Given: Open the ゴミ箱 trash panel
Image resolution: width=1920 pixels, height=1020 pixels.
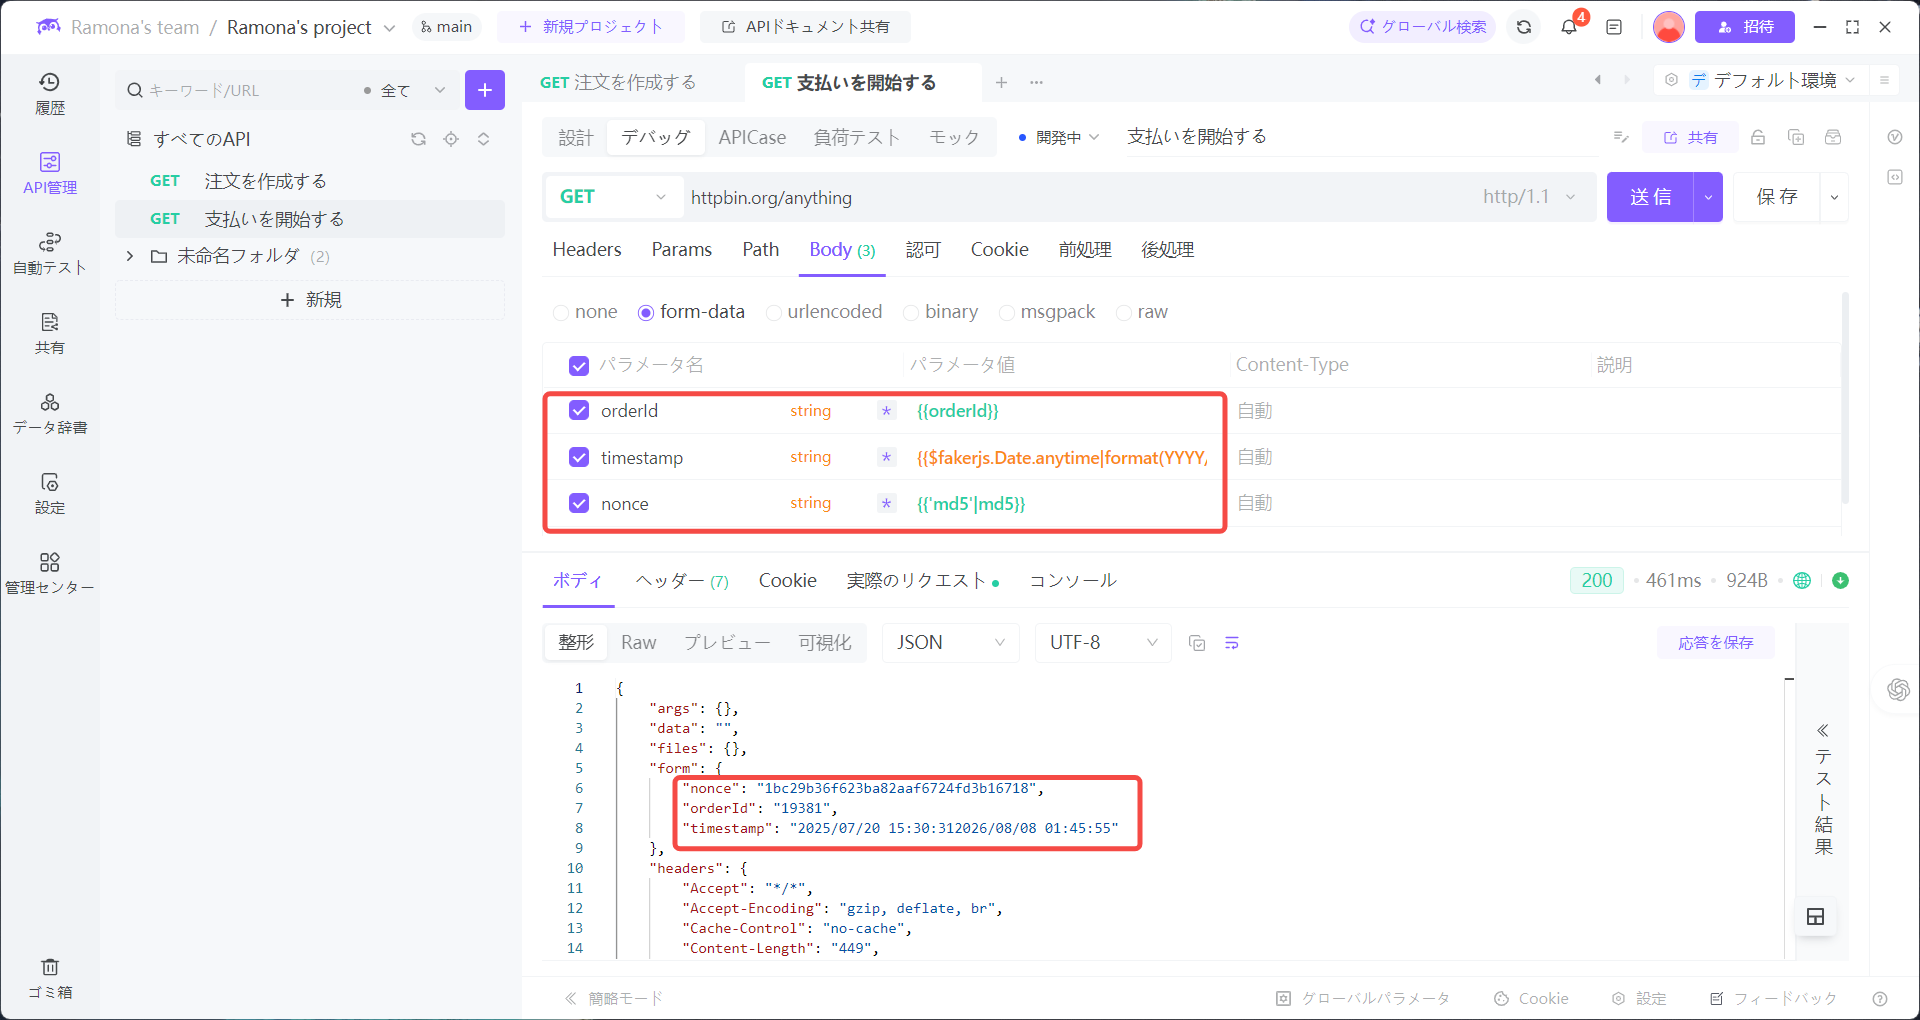Looking at the screenshot, I should click(50, 978).
